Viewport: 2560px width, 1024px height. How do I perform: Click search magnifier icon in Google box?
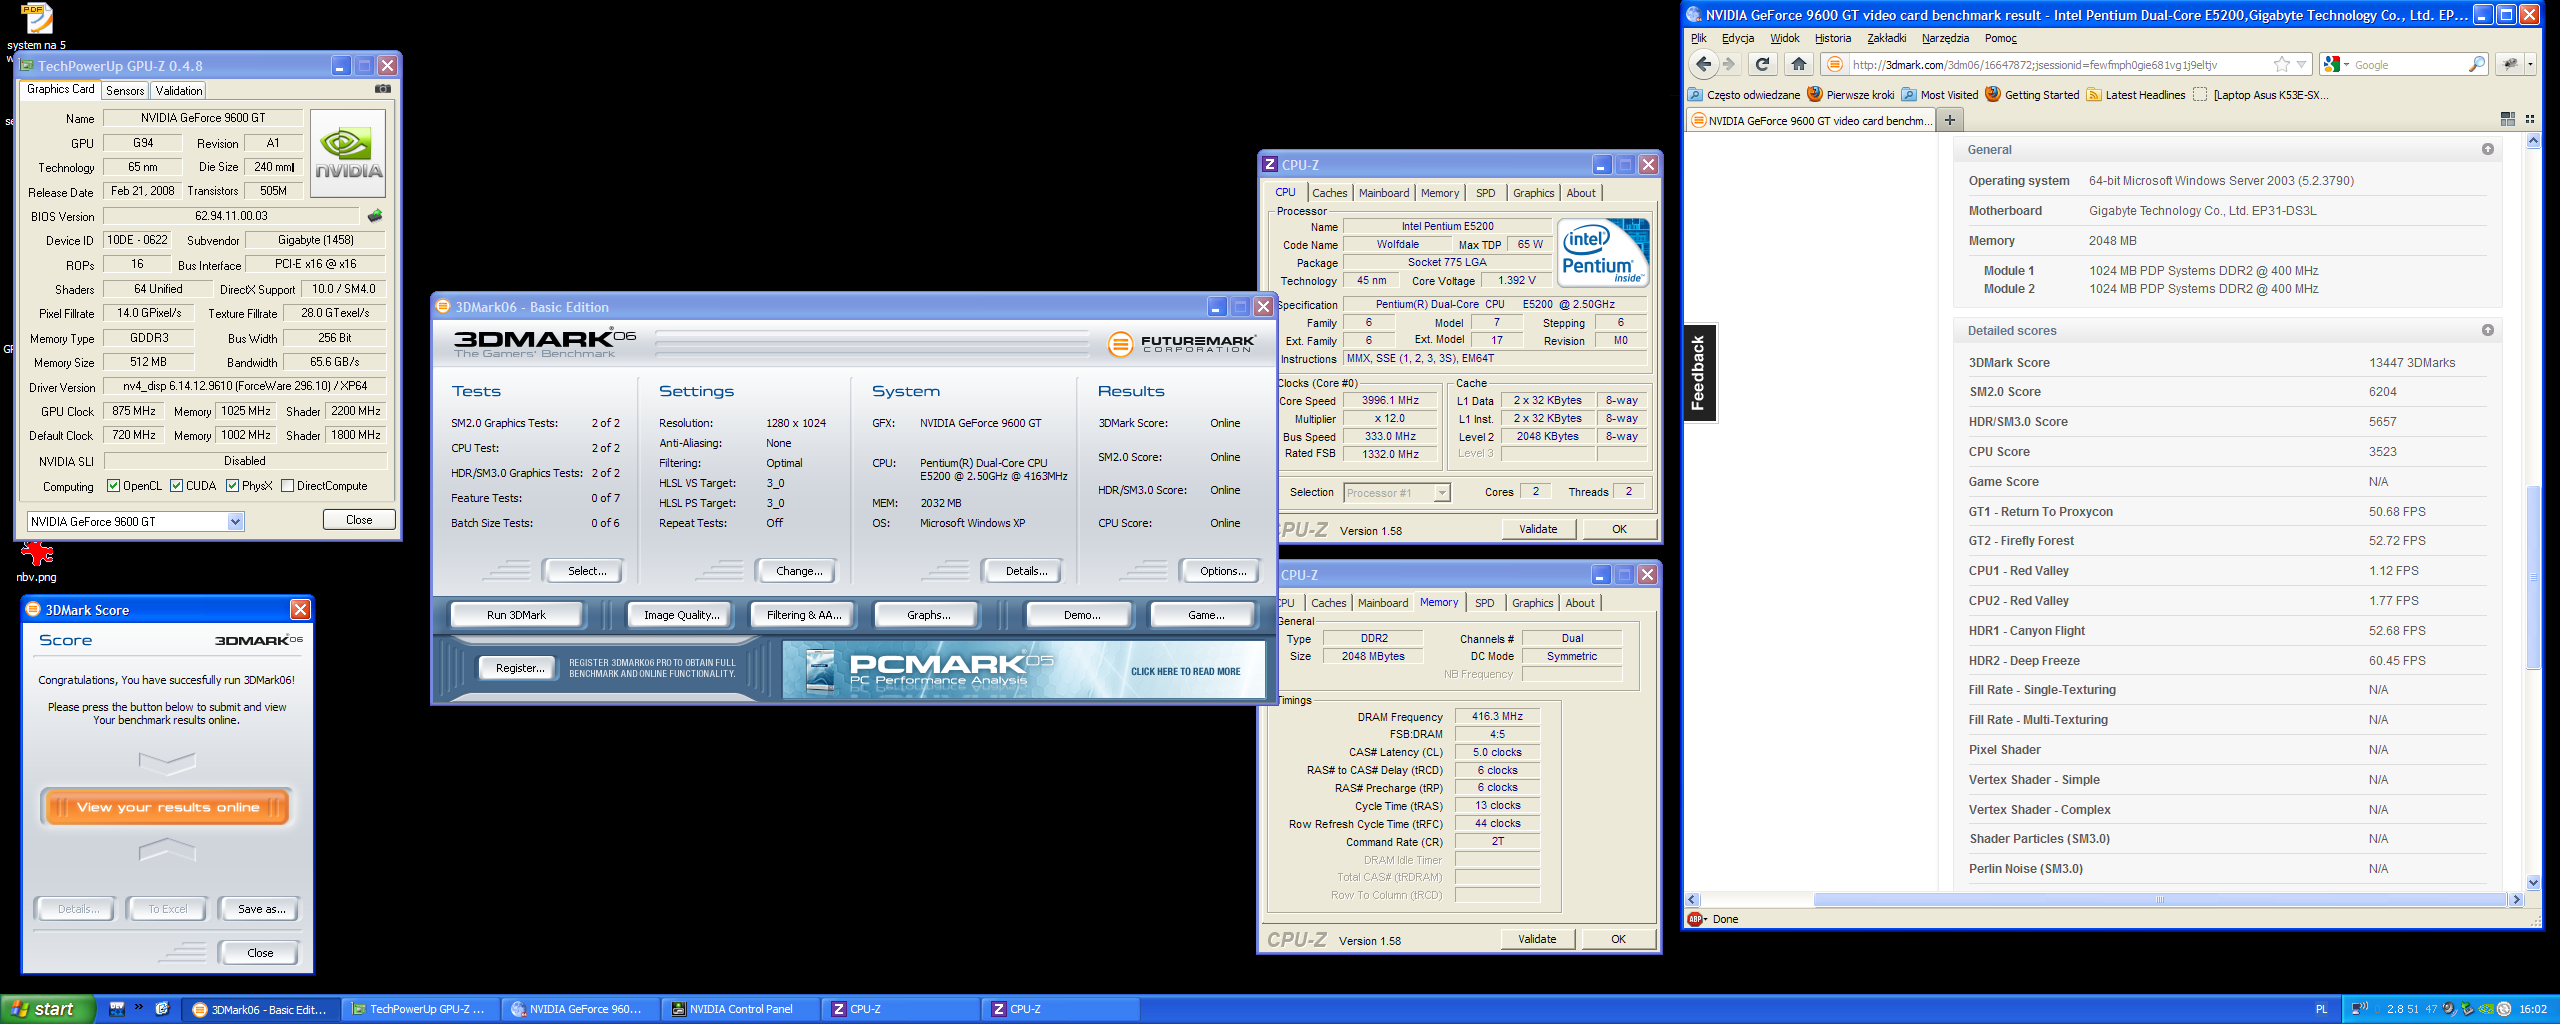2476,64
